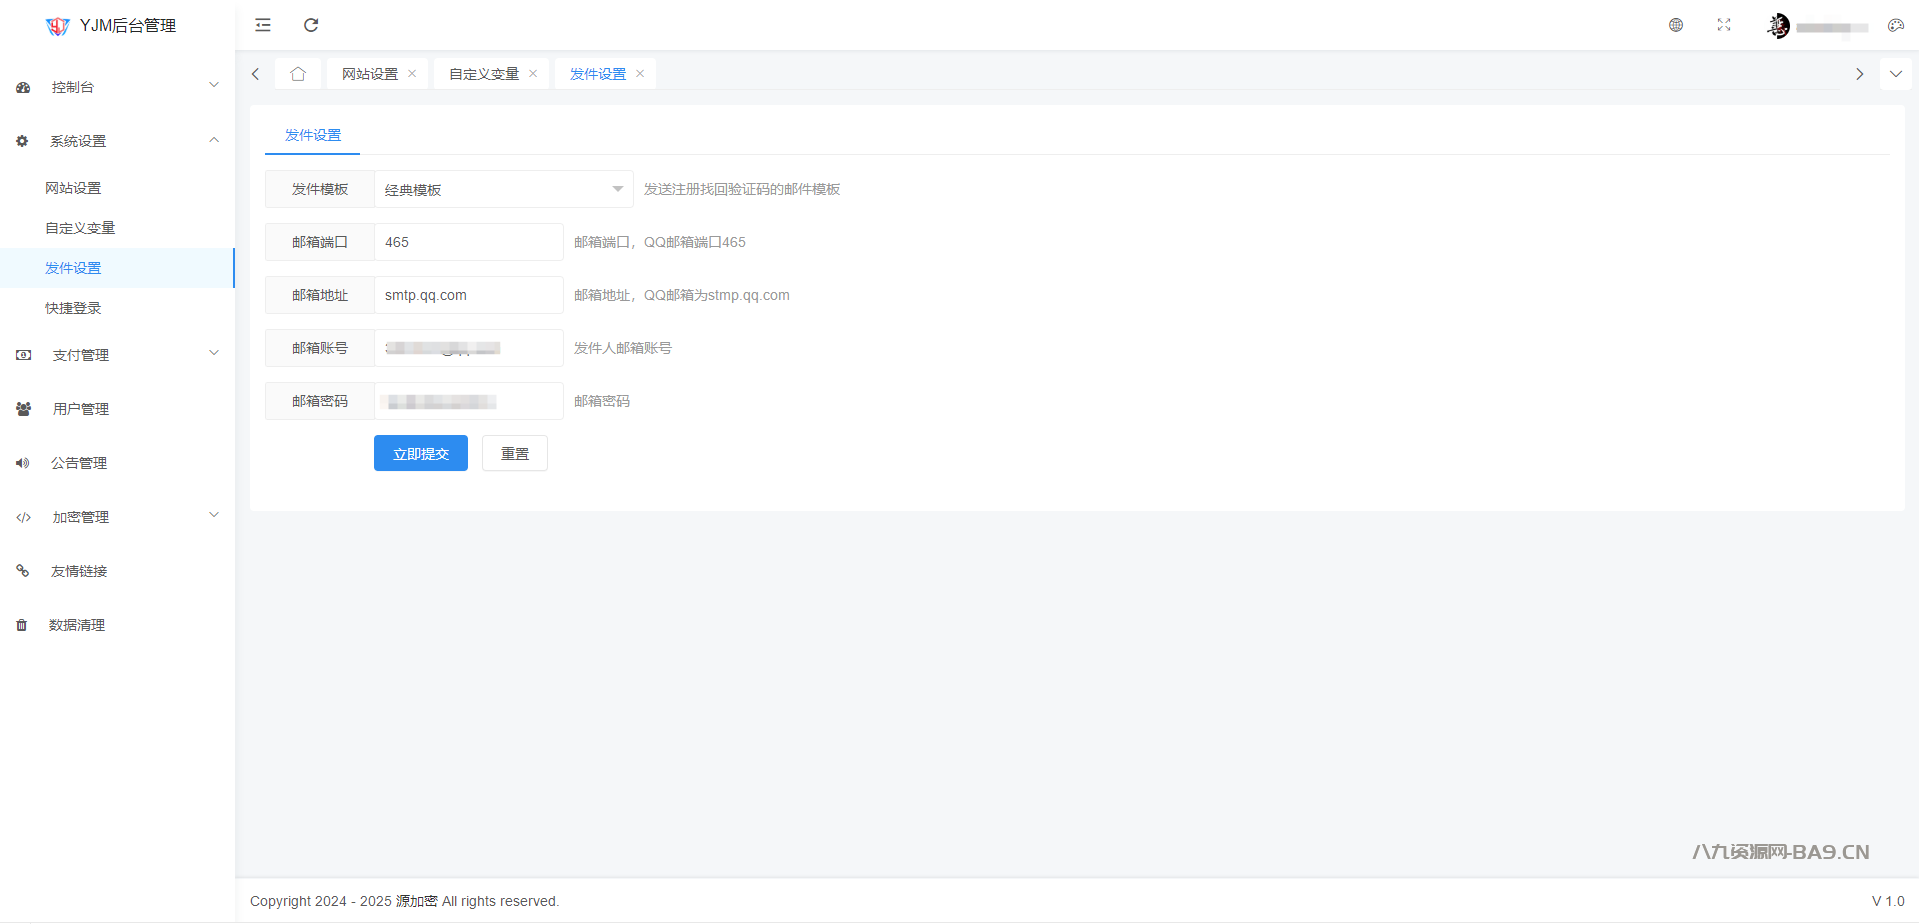
Task: Switch to the 自定义变量 tab
Action: coord(483,74)
